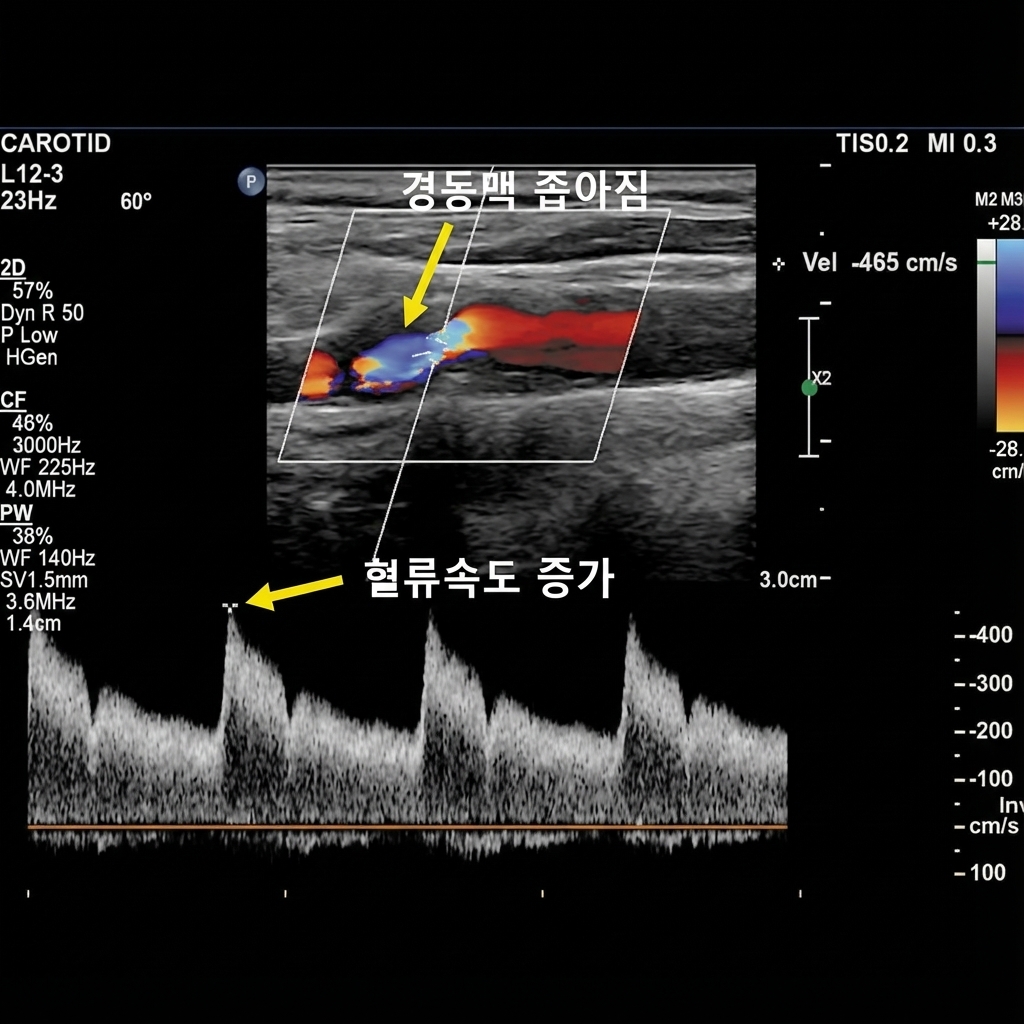Click the L12-3 transducer label

33,174
